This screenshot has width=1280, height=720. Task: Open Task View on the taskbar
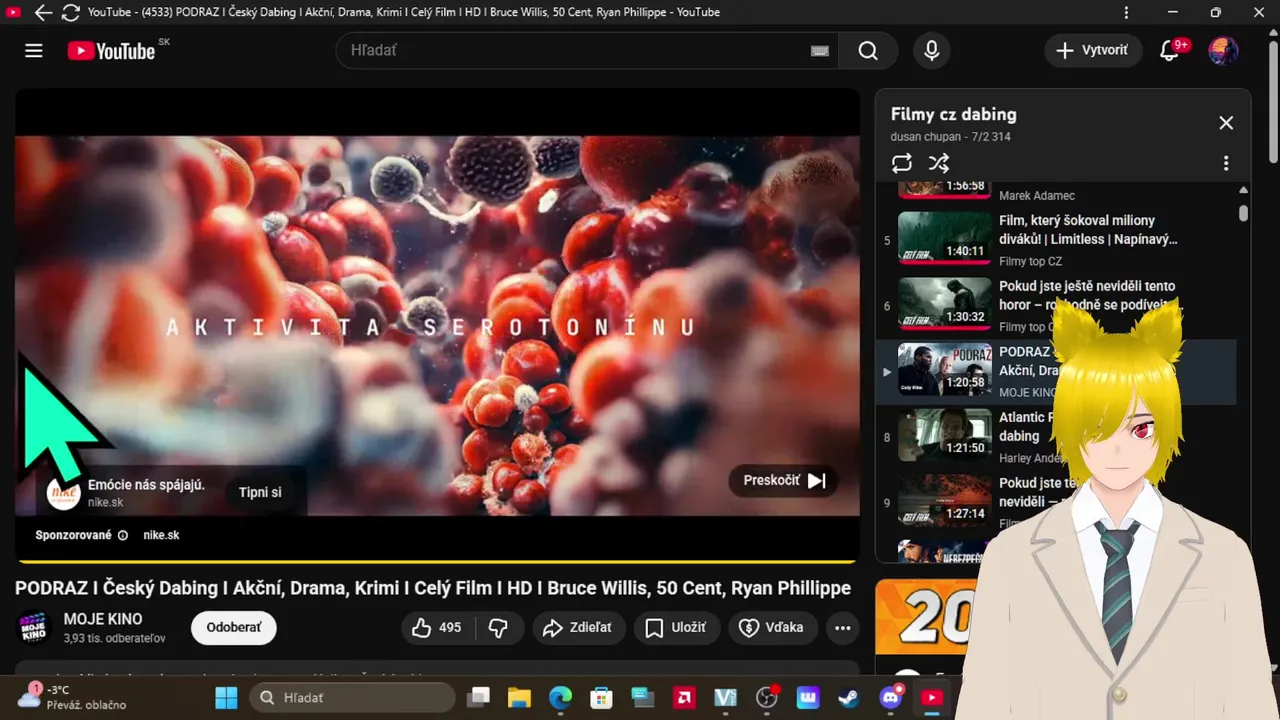479,697
